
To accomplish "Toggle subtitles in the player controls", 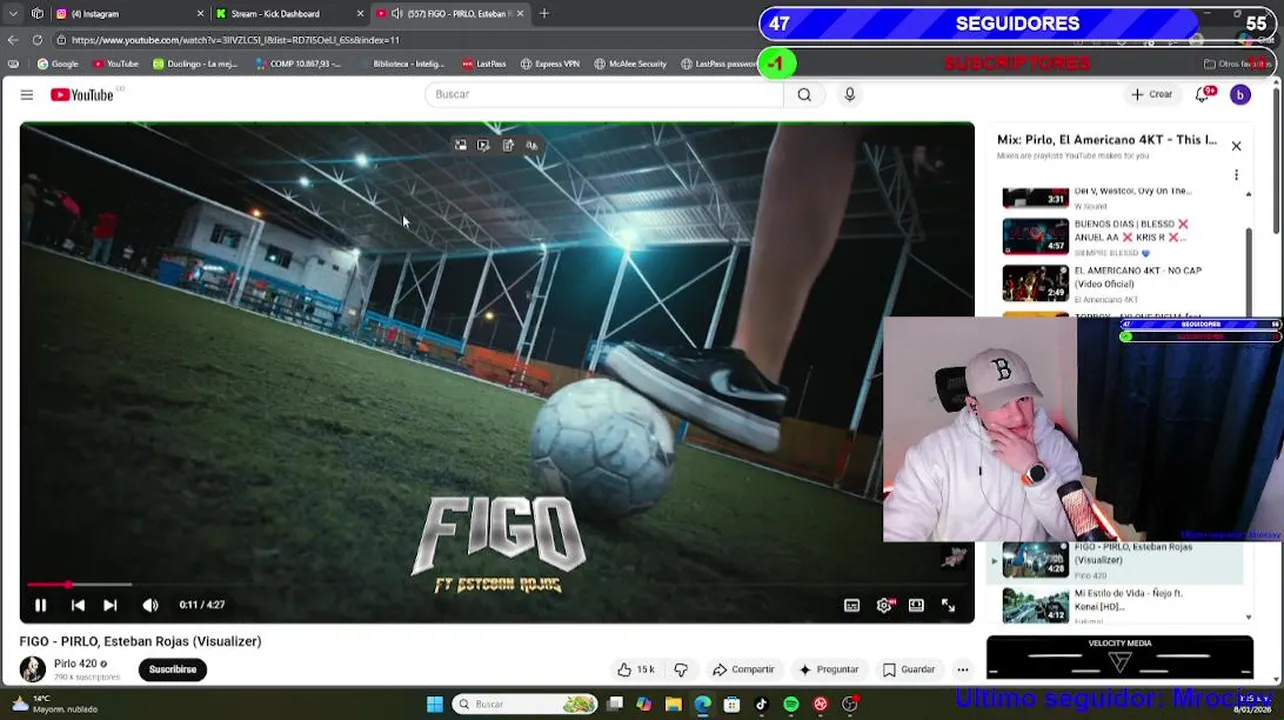I will tap(852, 605).
